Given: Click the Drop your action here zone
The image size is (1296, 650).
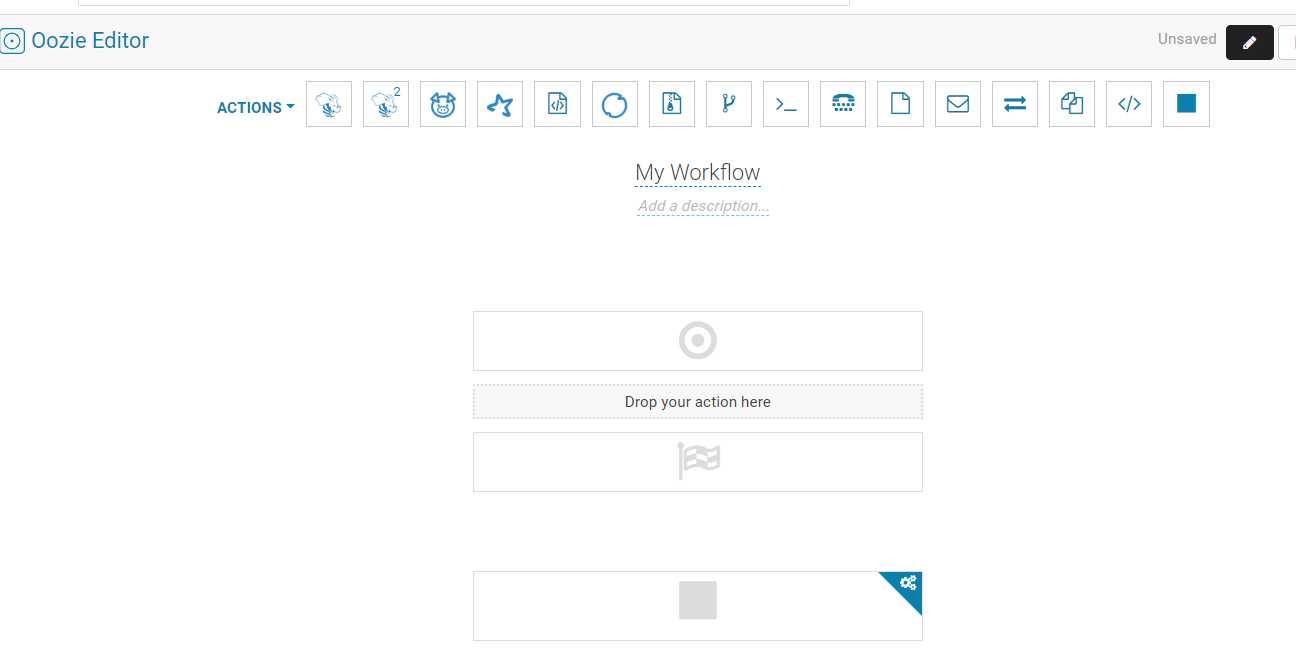Looking at the screenshot, I should click(x=698, y=402).
